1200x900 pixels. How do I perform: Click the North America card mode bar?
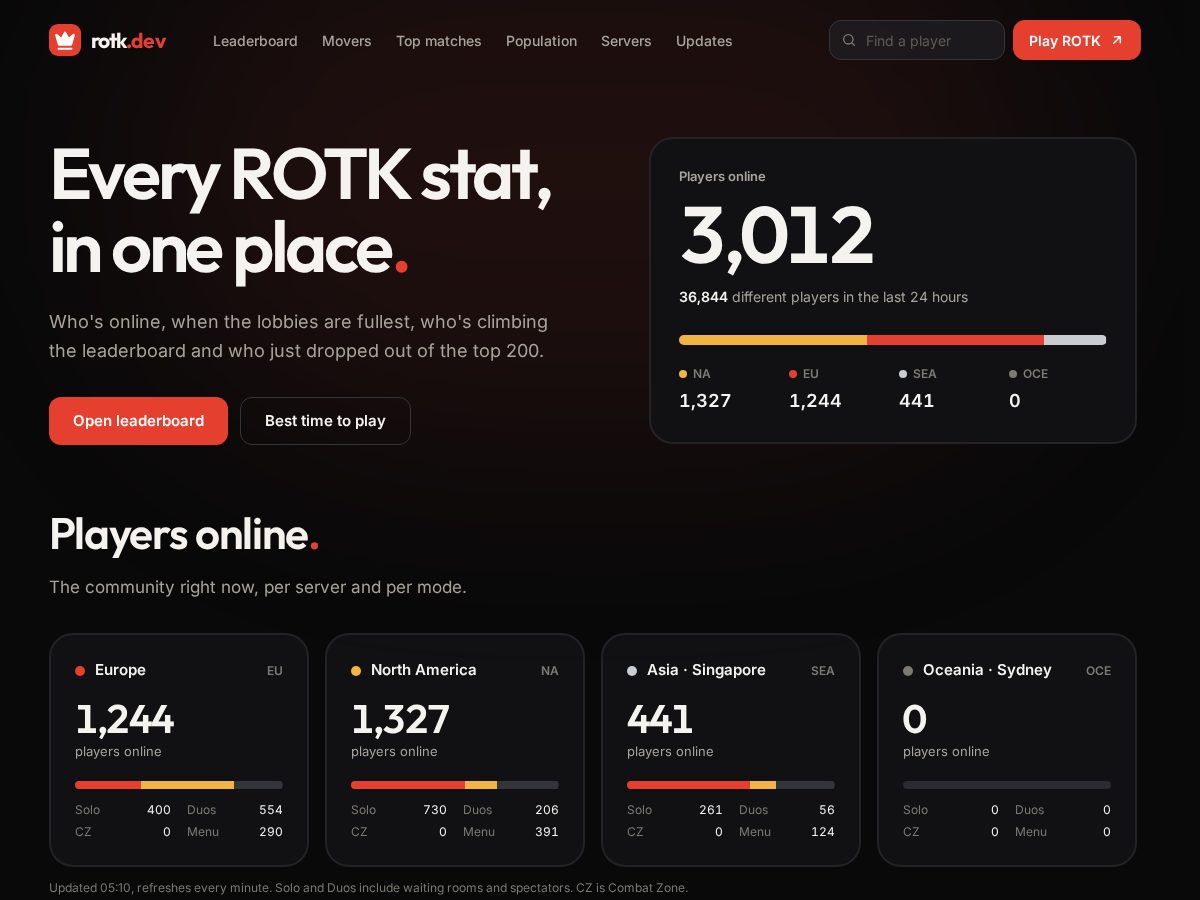455,785
